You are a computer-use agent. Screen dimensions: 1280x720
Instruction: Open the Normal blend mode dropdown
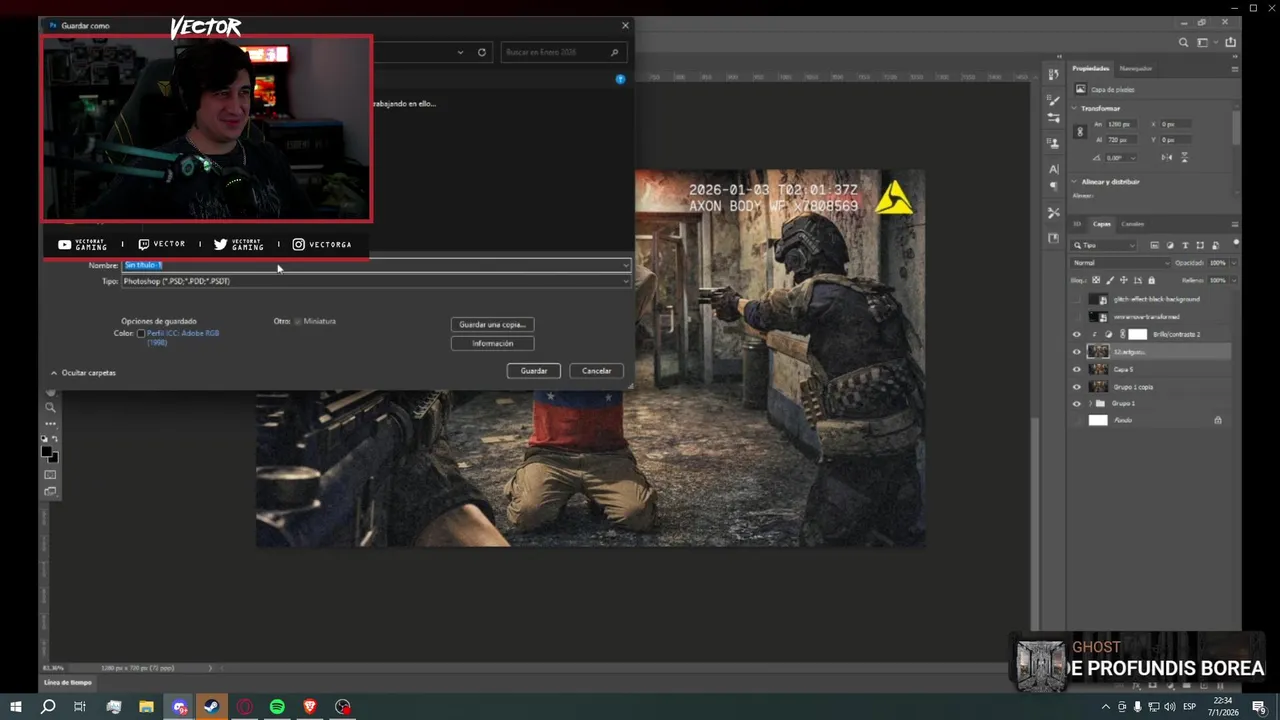pos(1121,263)
